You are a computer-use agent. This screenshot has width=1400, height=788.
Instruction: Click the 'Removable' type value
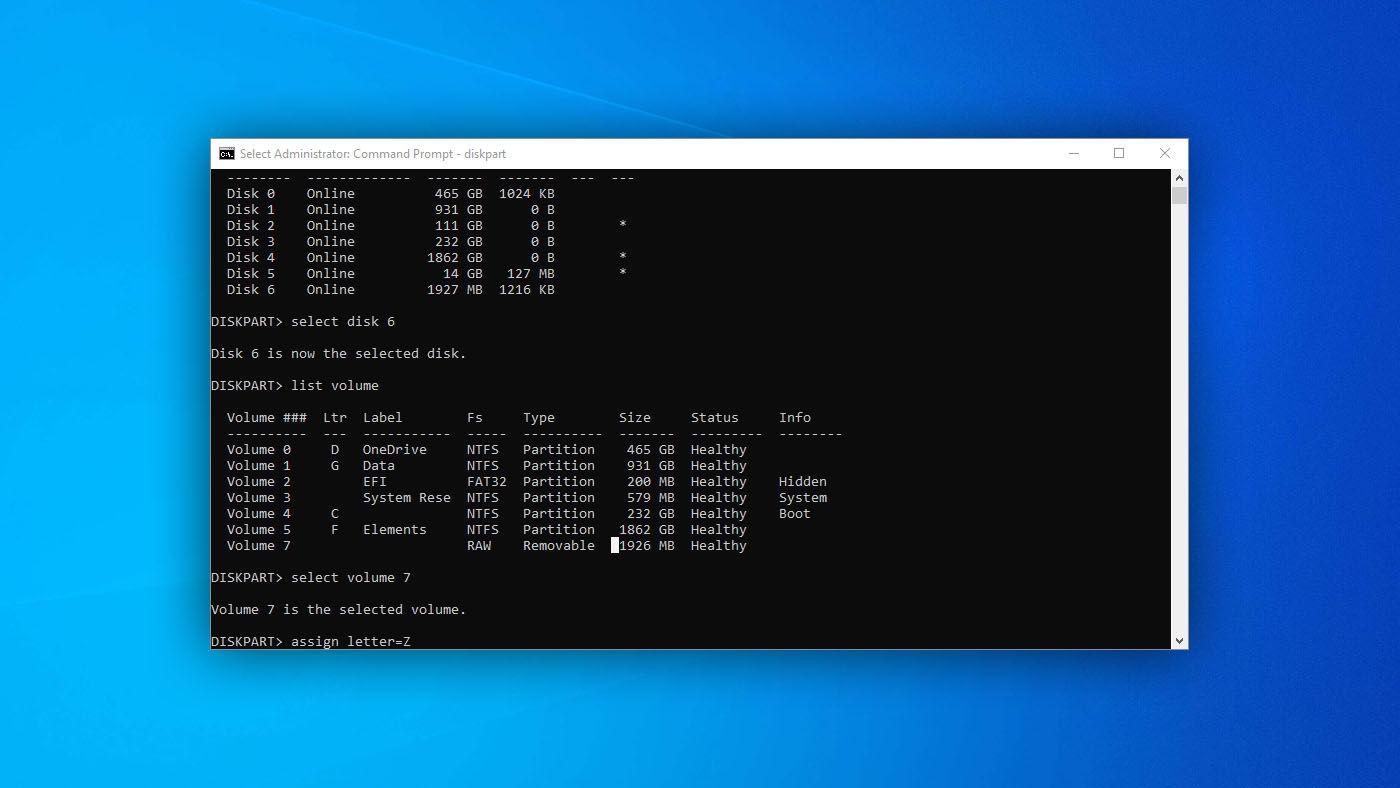[559, 546]
